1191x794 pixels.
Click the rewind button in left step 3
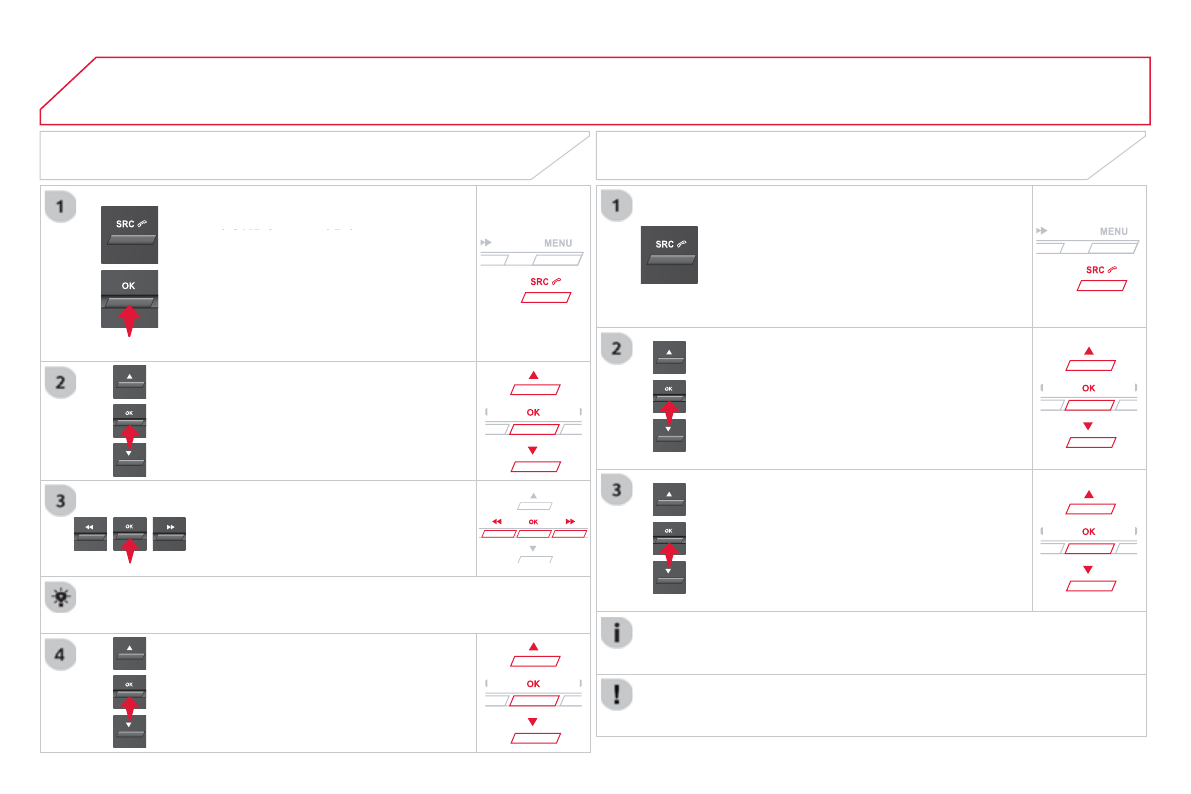90,534
